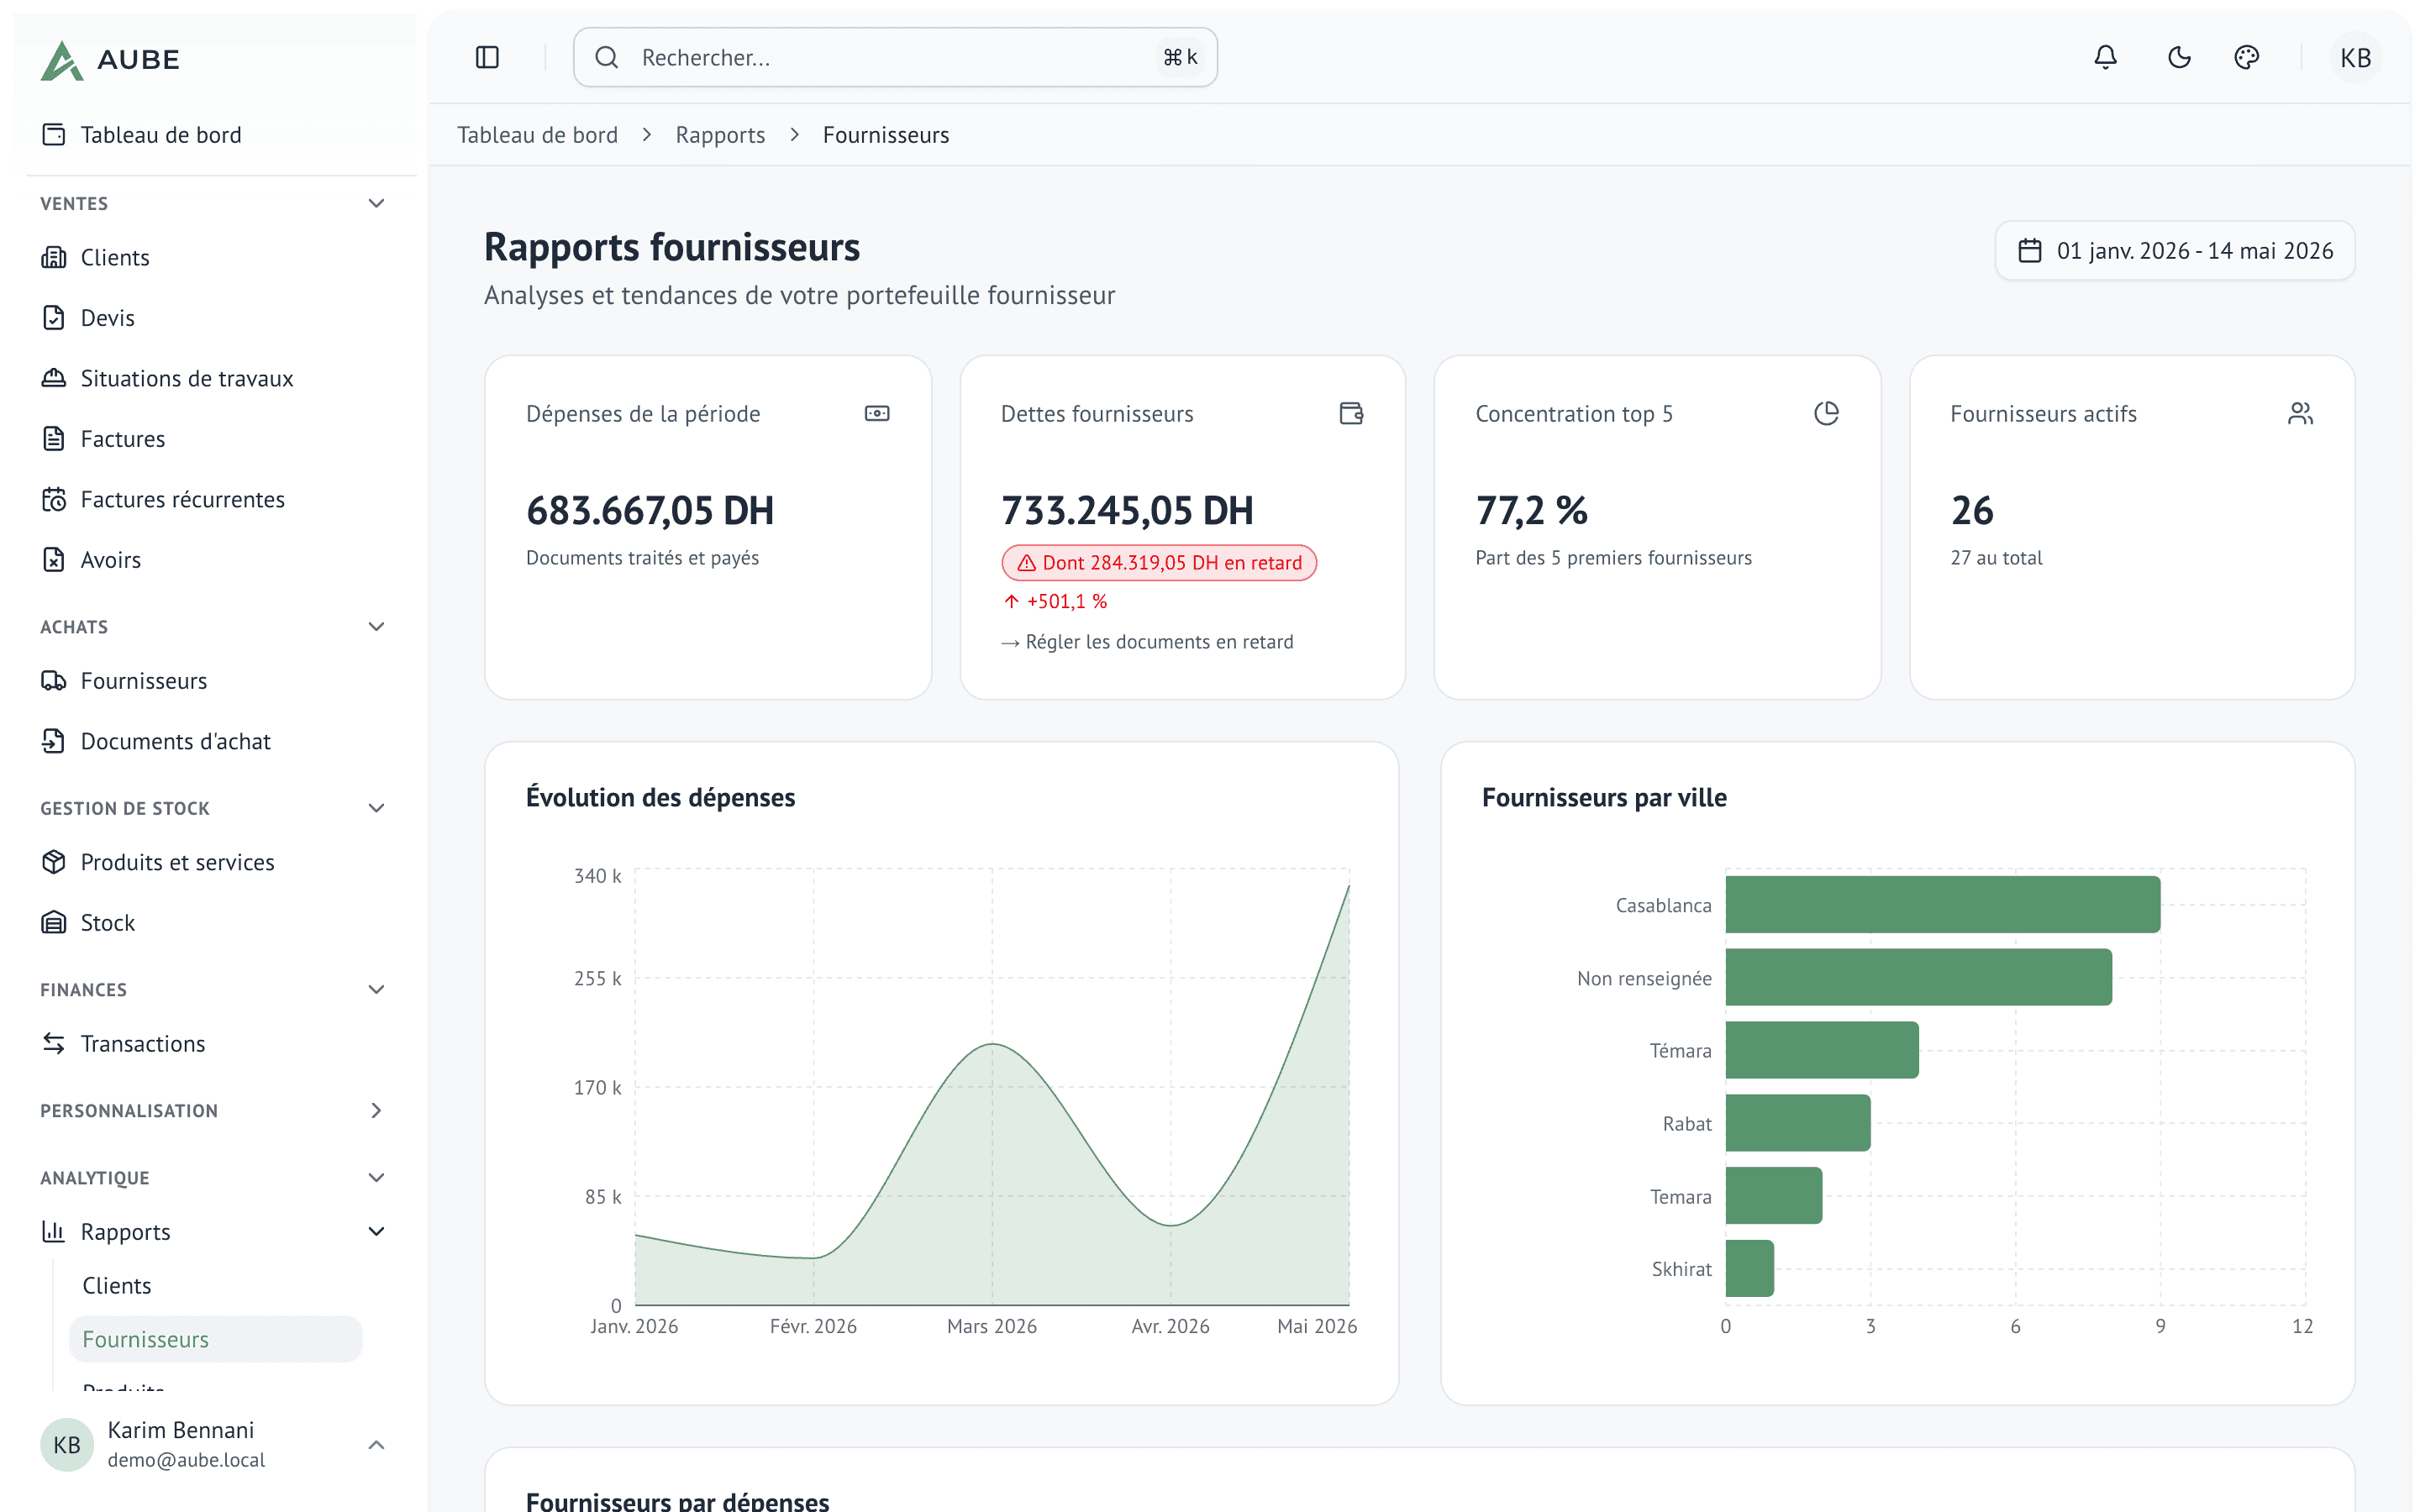Click the Stock warehouse icon
Screen dimensions: 2420x1512
tap(54, 922)
